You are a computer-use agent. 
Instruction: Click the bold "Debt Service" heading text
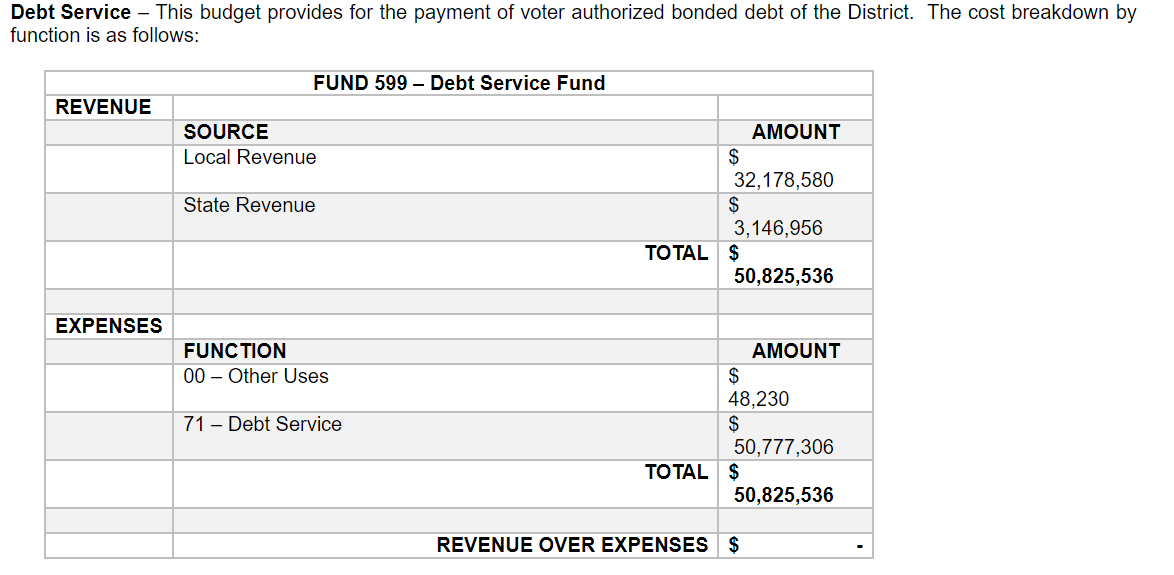[70, 13]
